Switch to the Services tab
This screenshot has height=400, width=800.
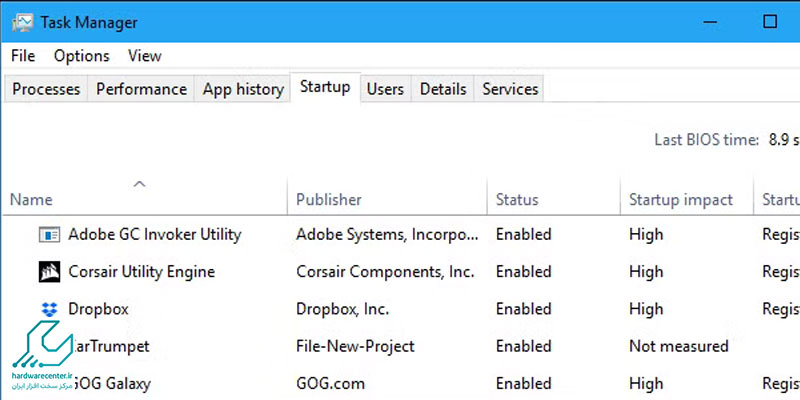tap(510, 89)
